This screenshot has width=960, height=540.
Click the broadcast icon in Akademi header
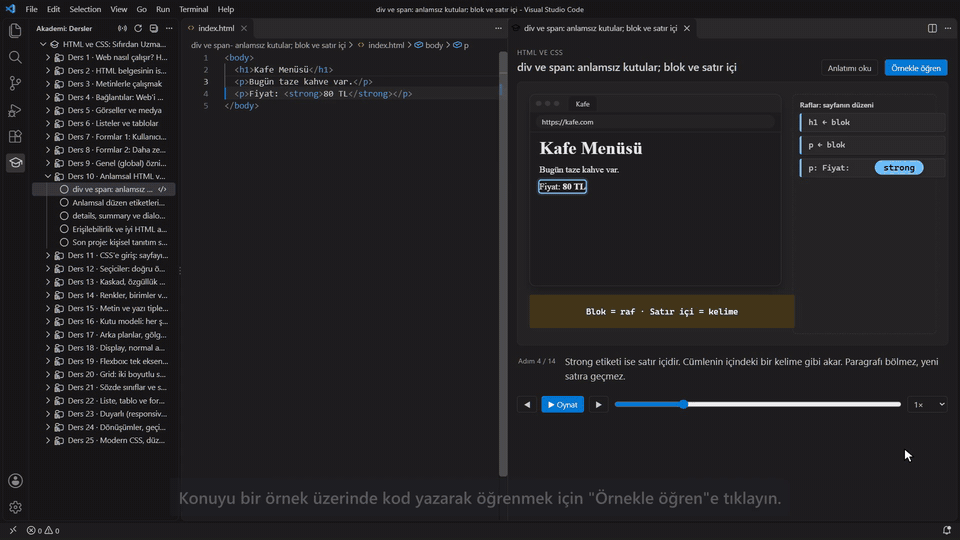click(x=122, y=28)
